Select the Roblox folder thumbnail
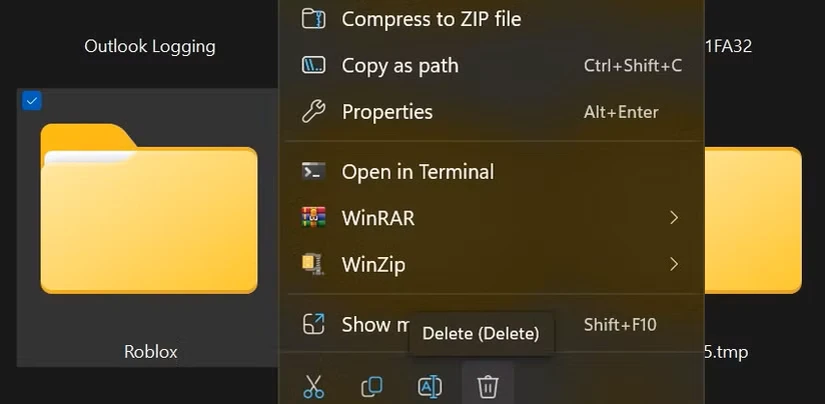This screenshot has height=404, width=825. (x=149, y=208)
